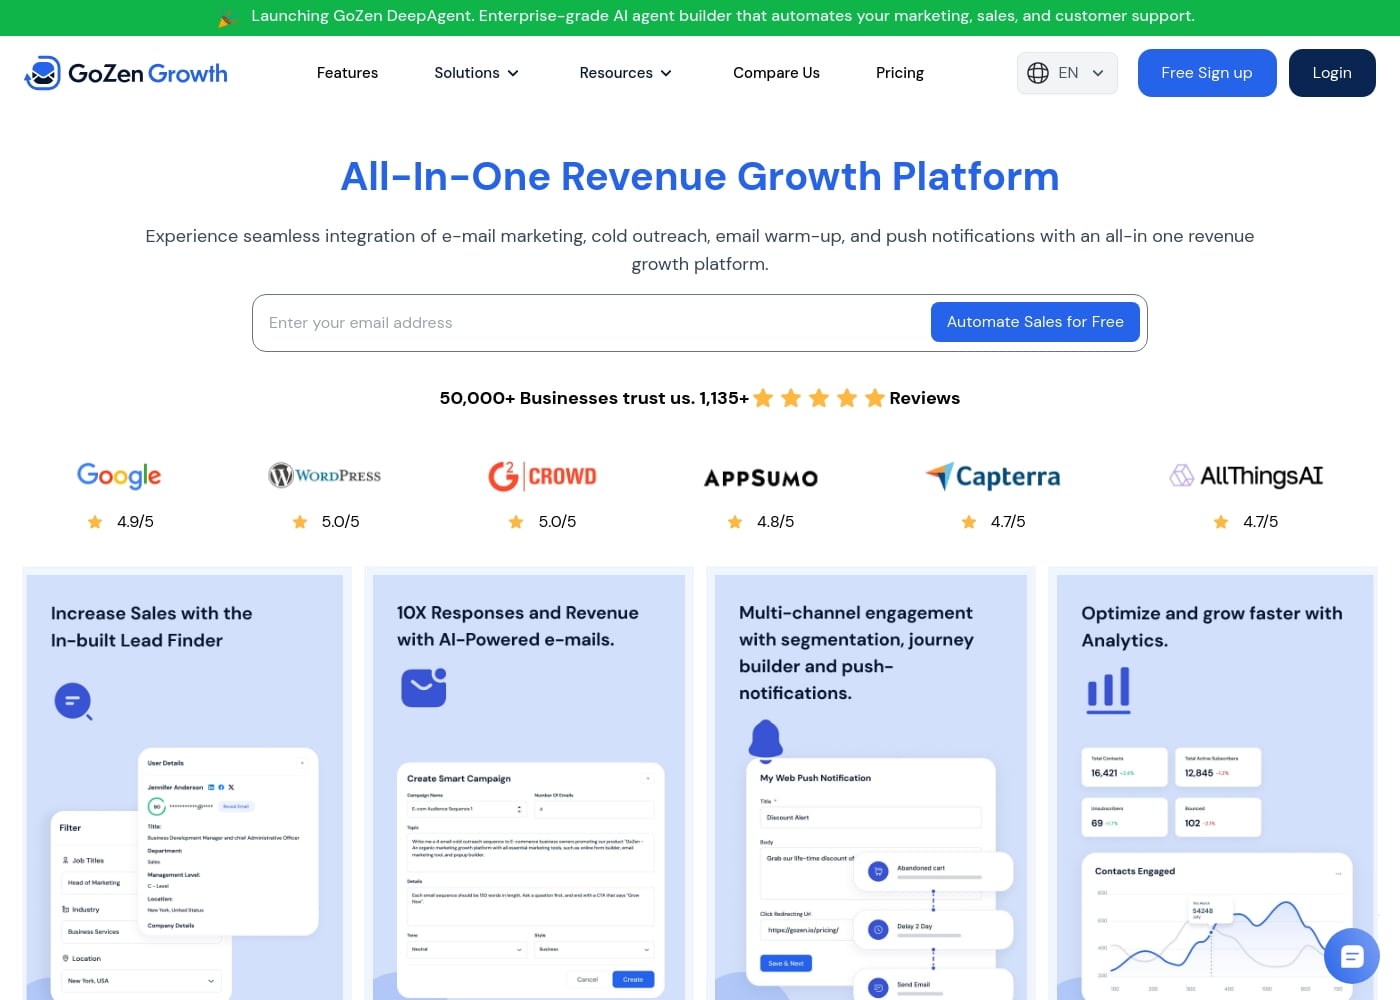Click the Free Sign up button
This screenshot has width=1400, height=1000.
[1207, 72]
